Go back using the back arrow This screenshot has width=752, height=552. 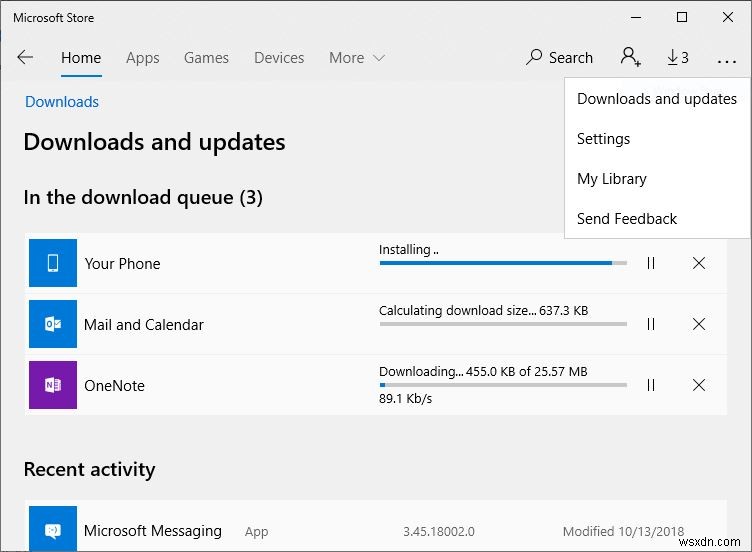tap(25, 58)
